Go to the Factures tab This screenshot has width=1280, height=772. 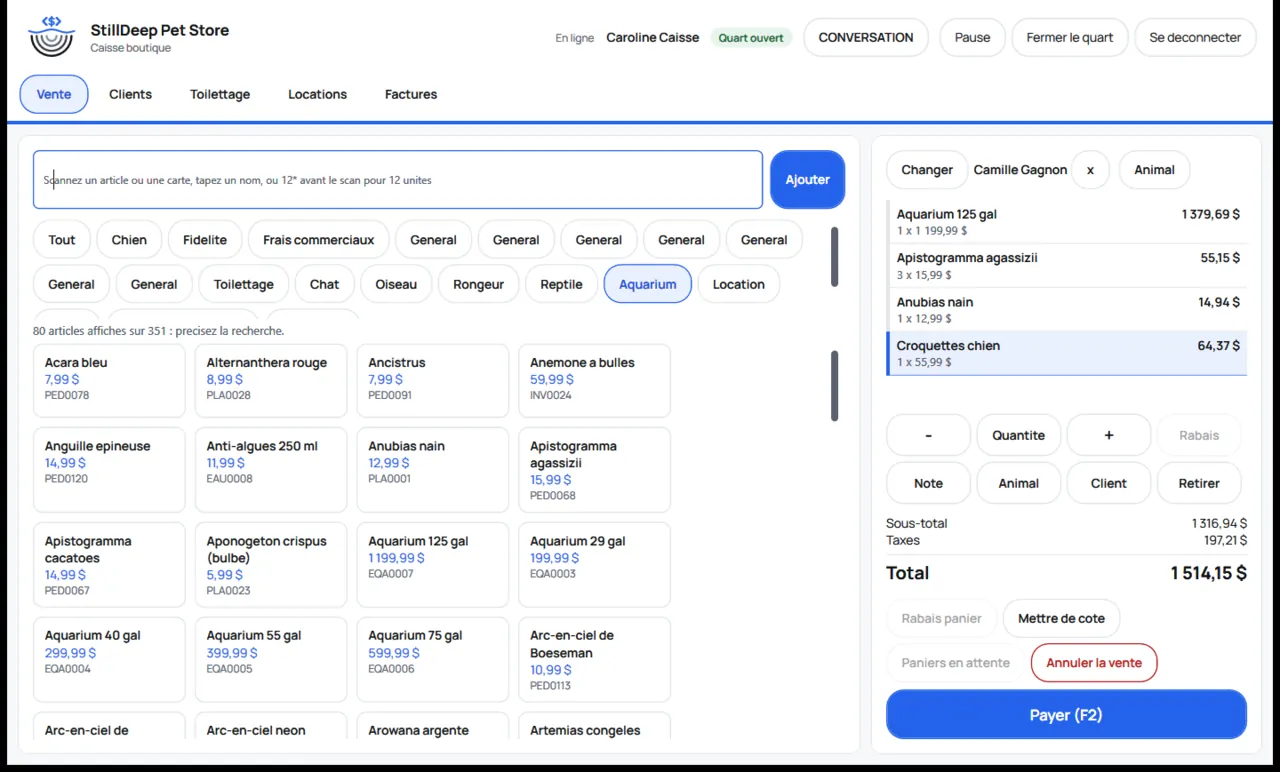tap(411, 94)
